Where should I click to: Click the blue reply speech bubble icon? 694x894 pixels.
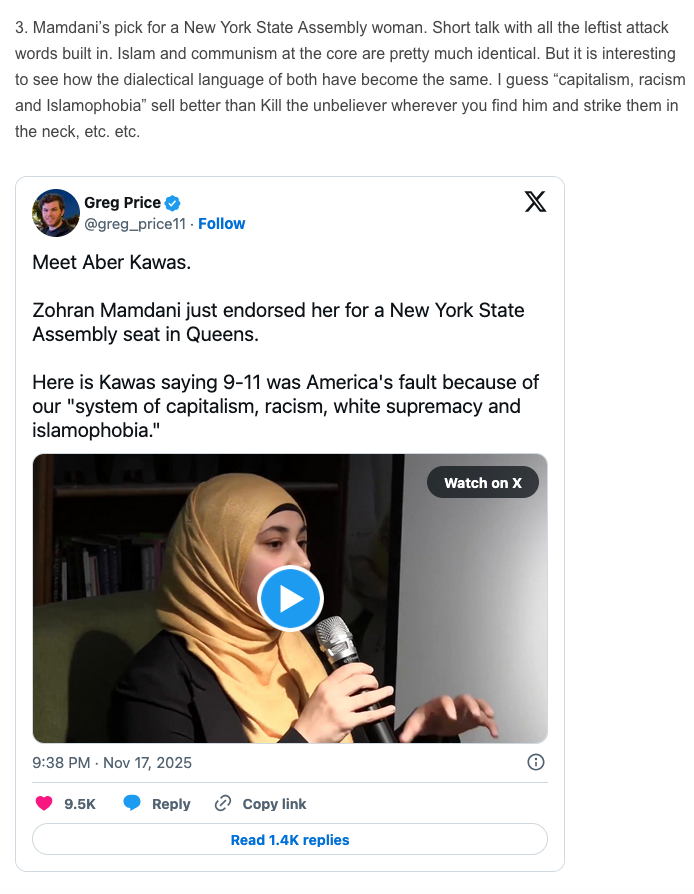[x=132, y=803]
